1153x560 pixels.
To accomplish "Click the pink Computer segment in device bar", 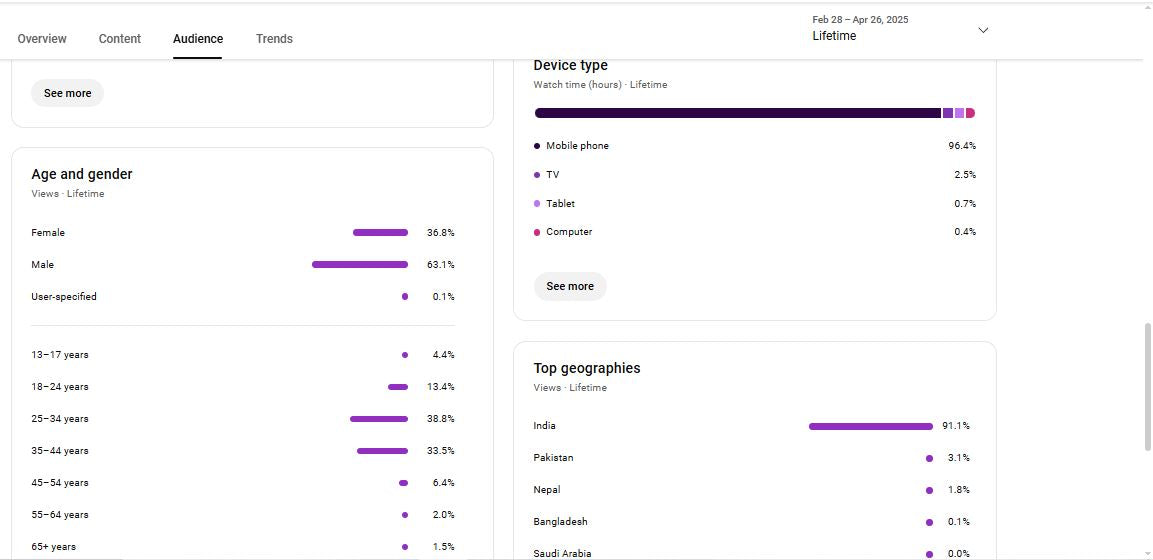I will click(970, 113).
